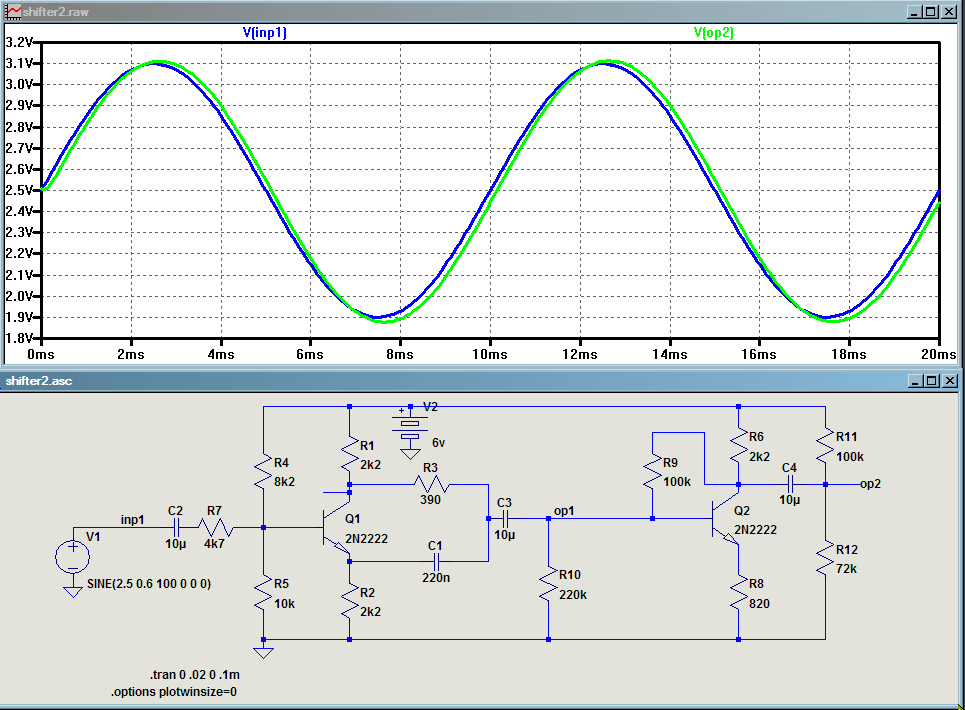Select the V(inp1) trace label
965x710 pixels.
tap(265, 33)
